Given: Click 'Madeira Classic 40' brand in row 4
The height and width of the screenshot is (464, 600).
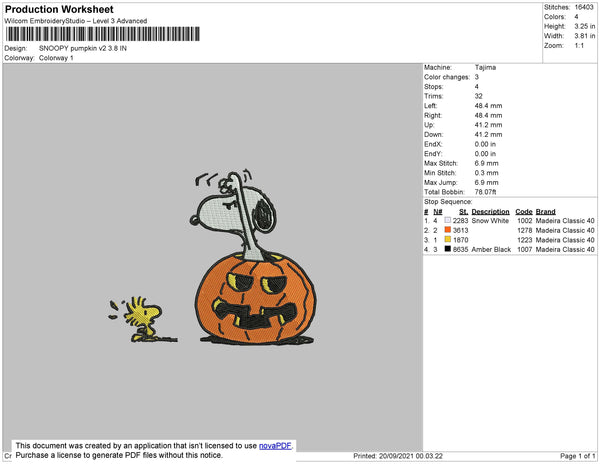Looking at the screenshot, I should [x=565, y=249].
